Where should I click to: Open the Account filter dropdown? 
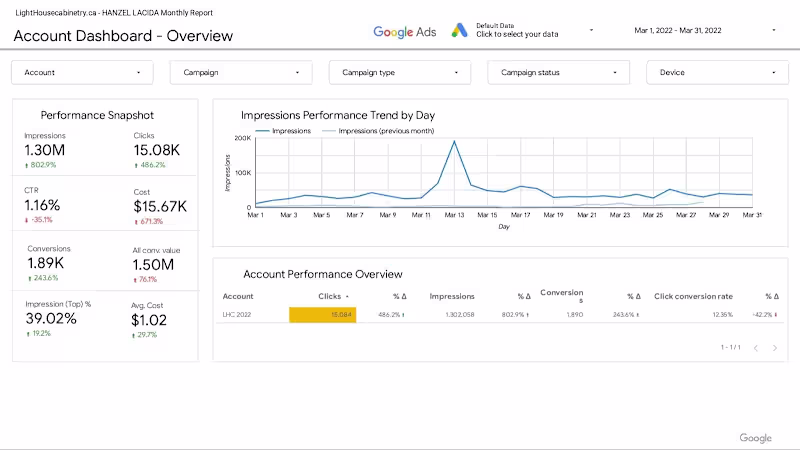pos(82,72)
